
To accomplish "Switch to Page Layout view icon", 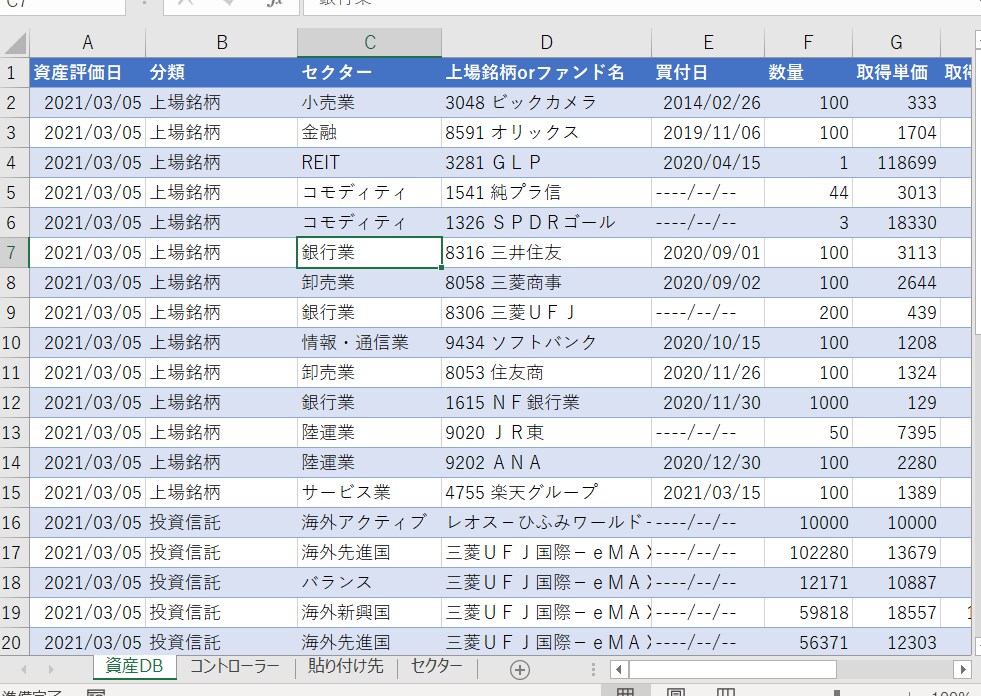I will click(676, 693).
